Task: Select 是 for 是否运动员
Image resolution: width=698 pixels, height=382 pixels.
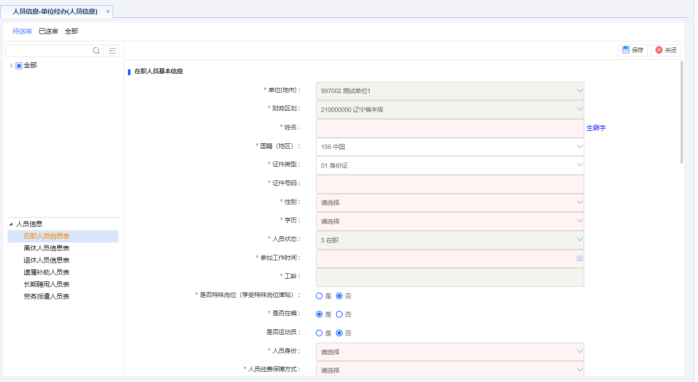Action: pos(319,333)
